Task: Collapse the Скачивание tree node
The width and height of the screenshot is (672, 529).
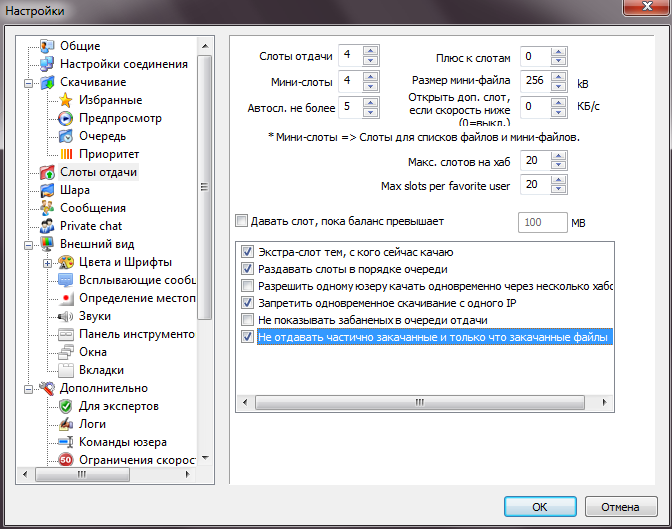Action: [x=29, y=82]
